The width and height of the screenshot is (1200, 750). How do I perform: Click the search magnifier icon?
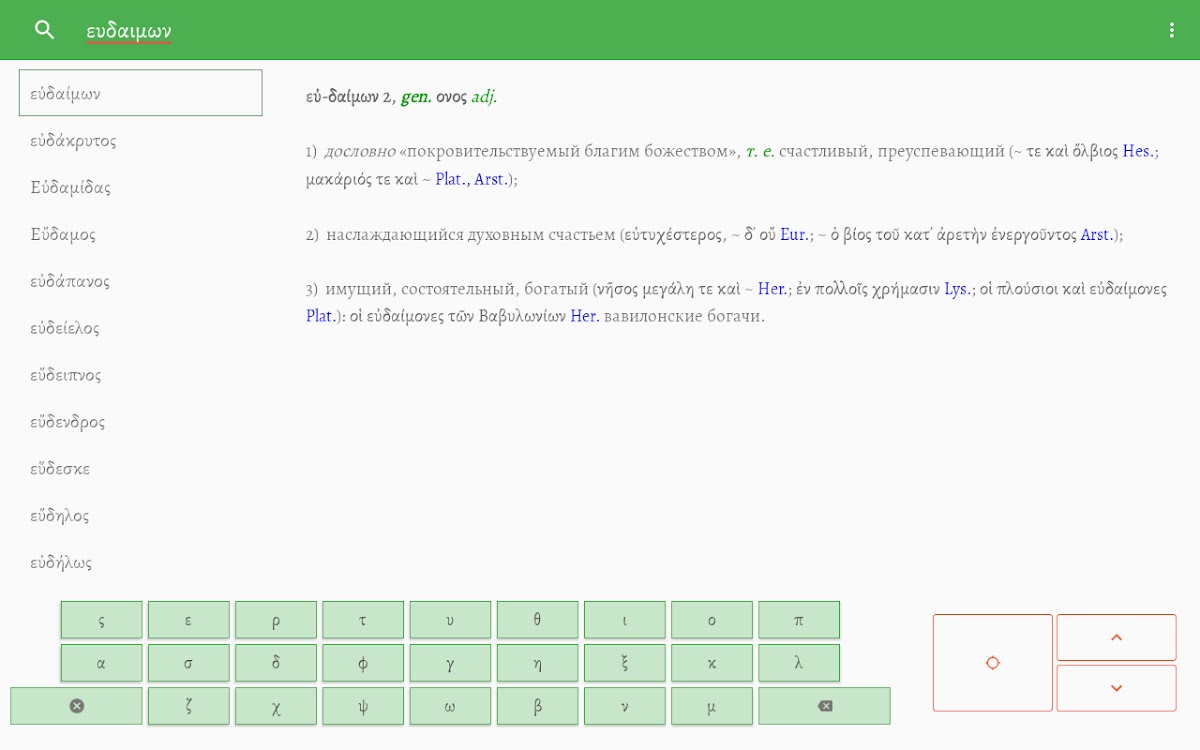point(44,30)
